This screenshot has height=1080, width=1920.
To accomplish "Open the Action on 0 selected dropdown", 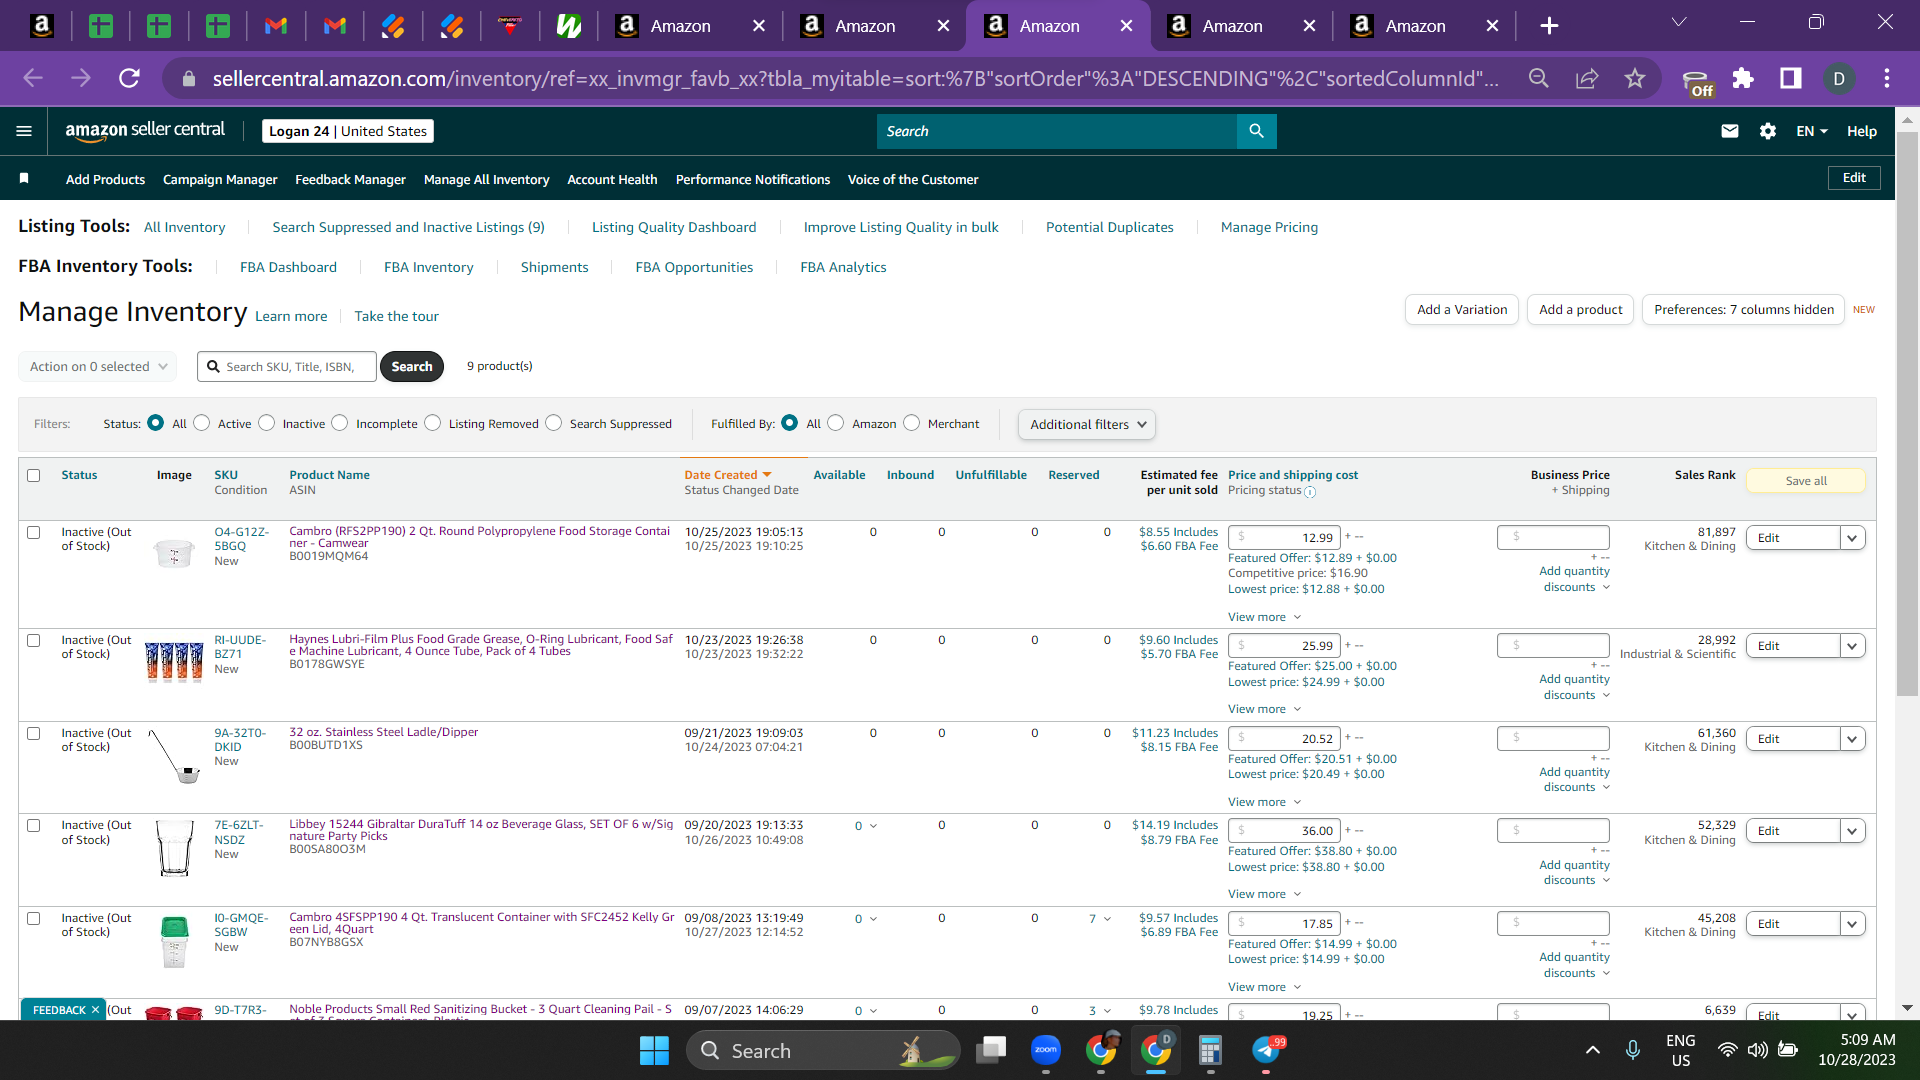I will click(98, 367).
